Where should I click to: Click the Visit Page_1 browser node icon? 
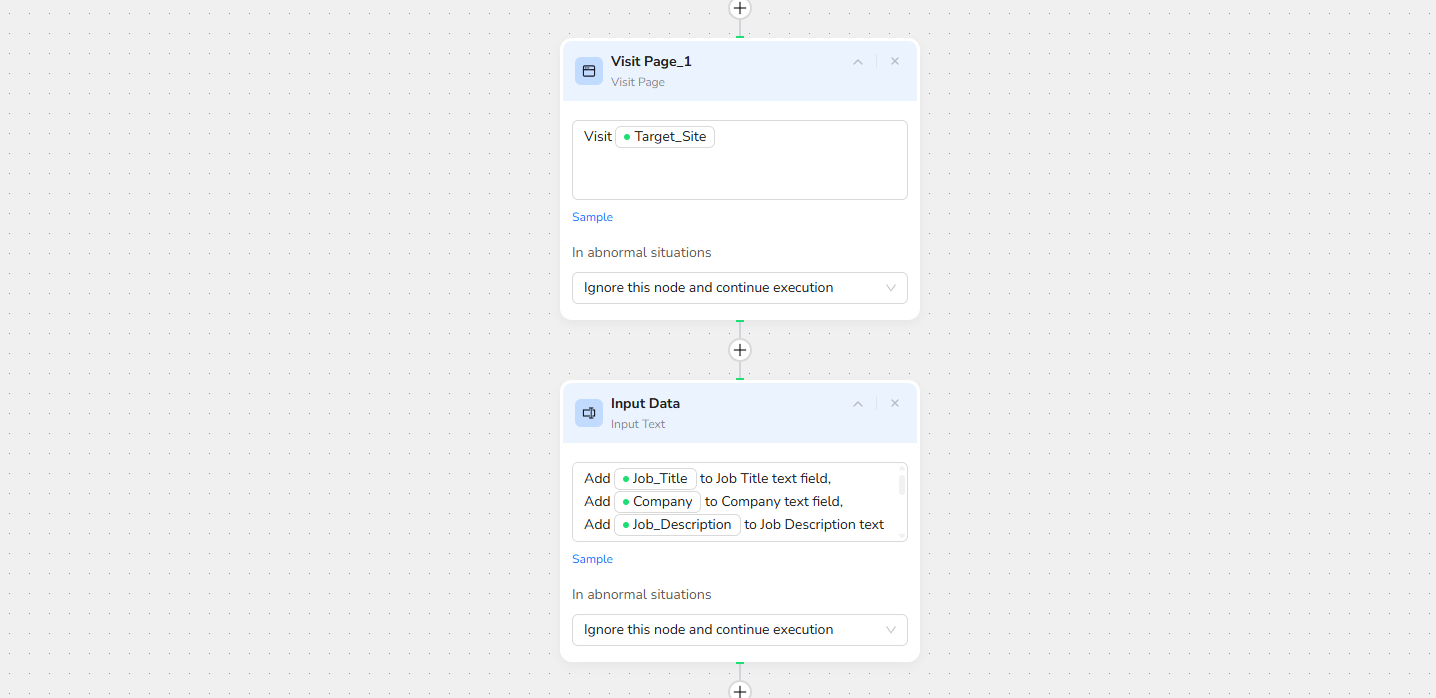pos(589,71)
